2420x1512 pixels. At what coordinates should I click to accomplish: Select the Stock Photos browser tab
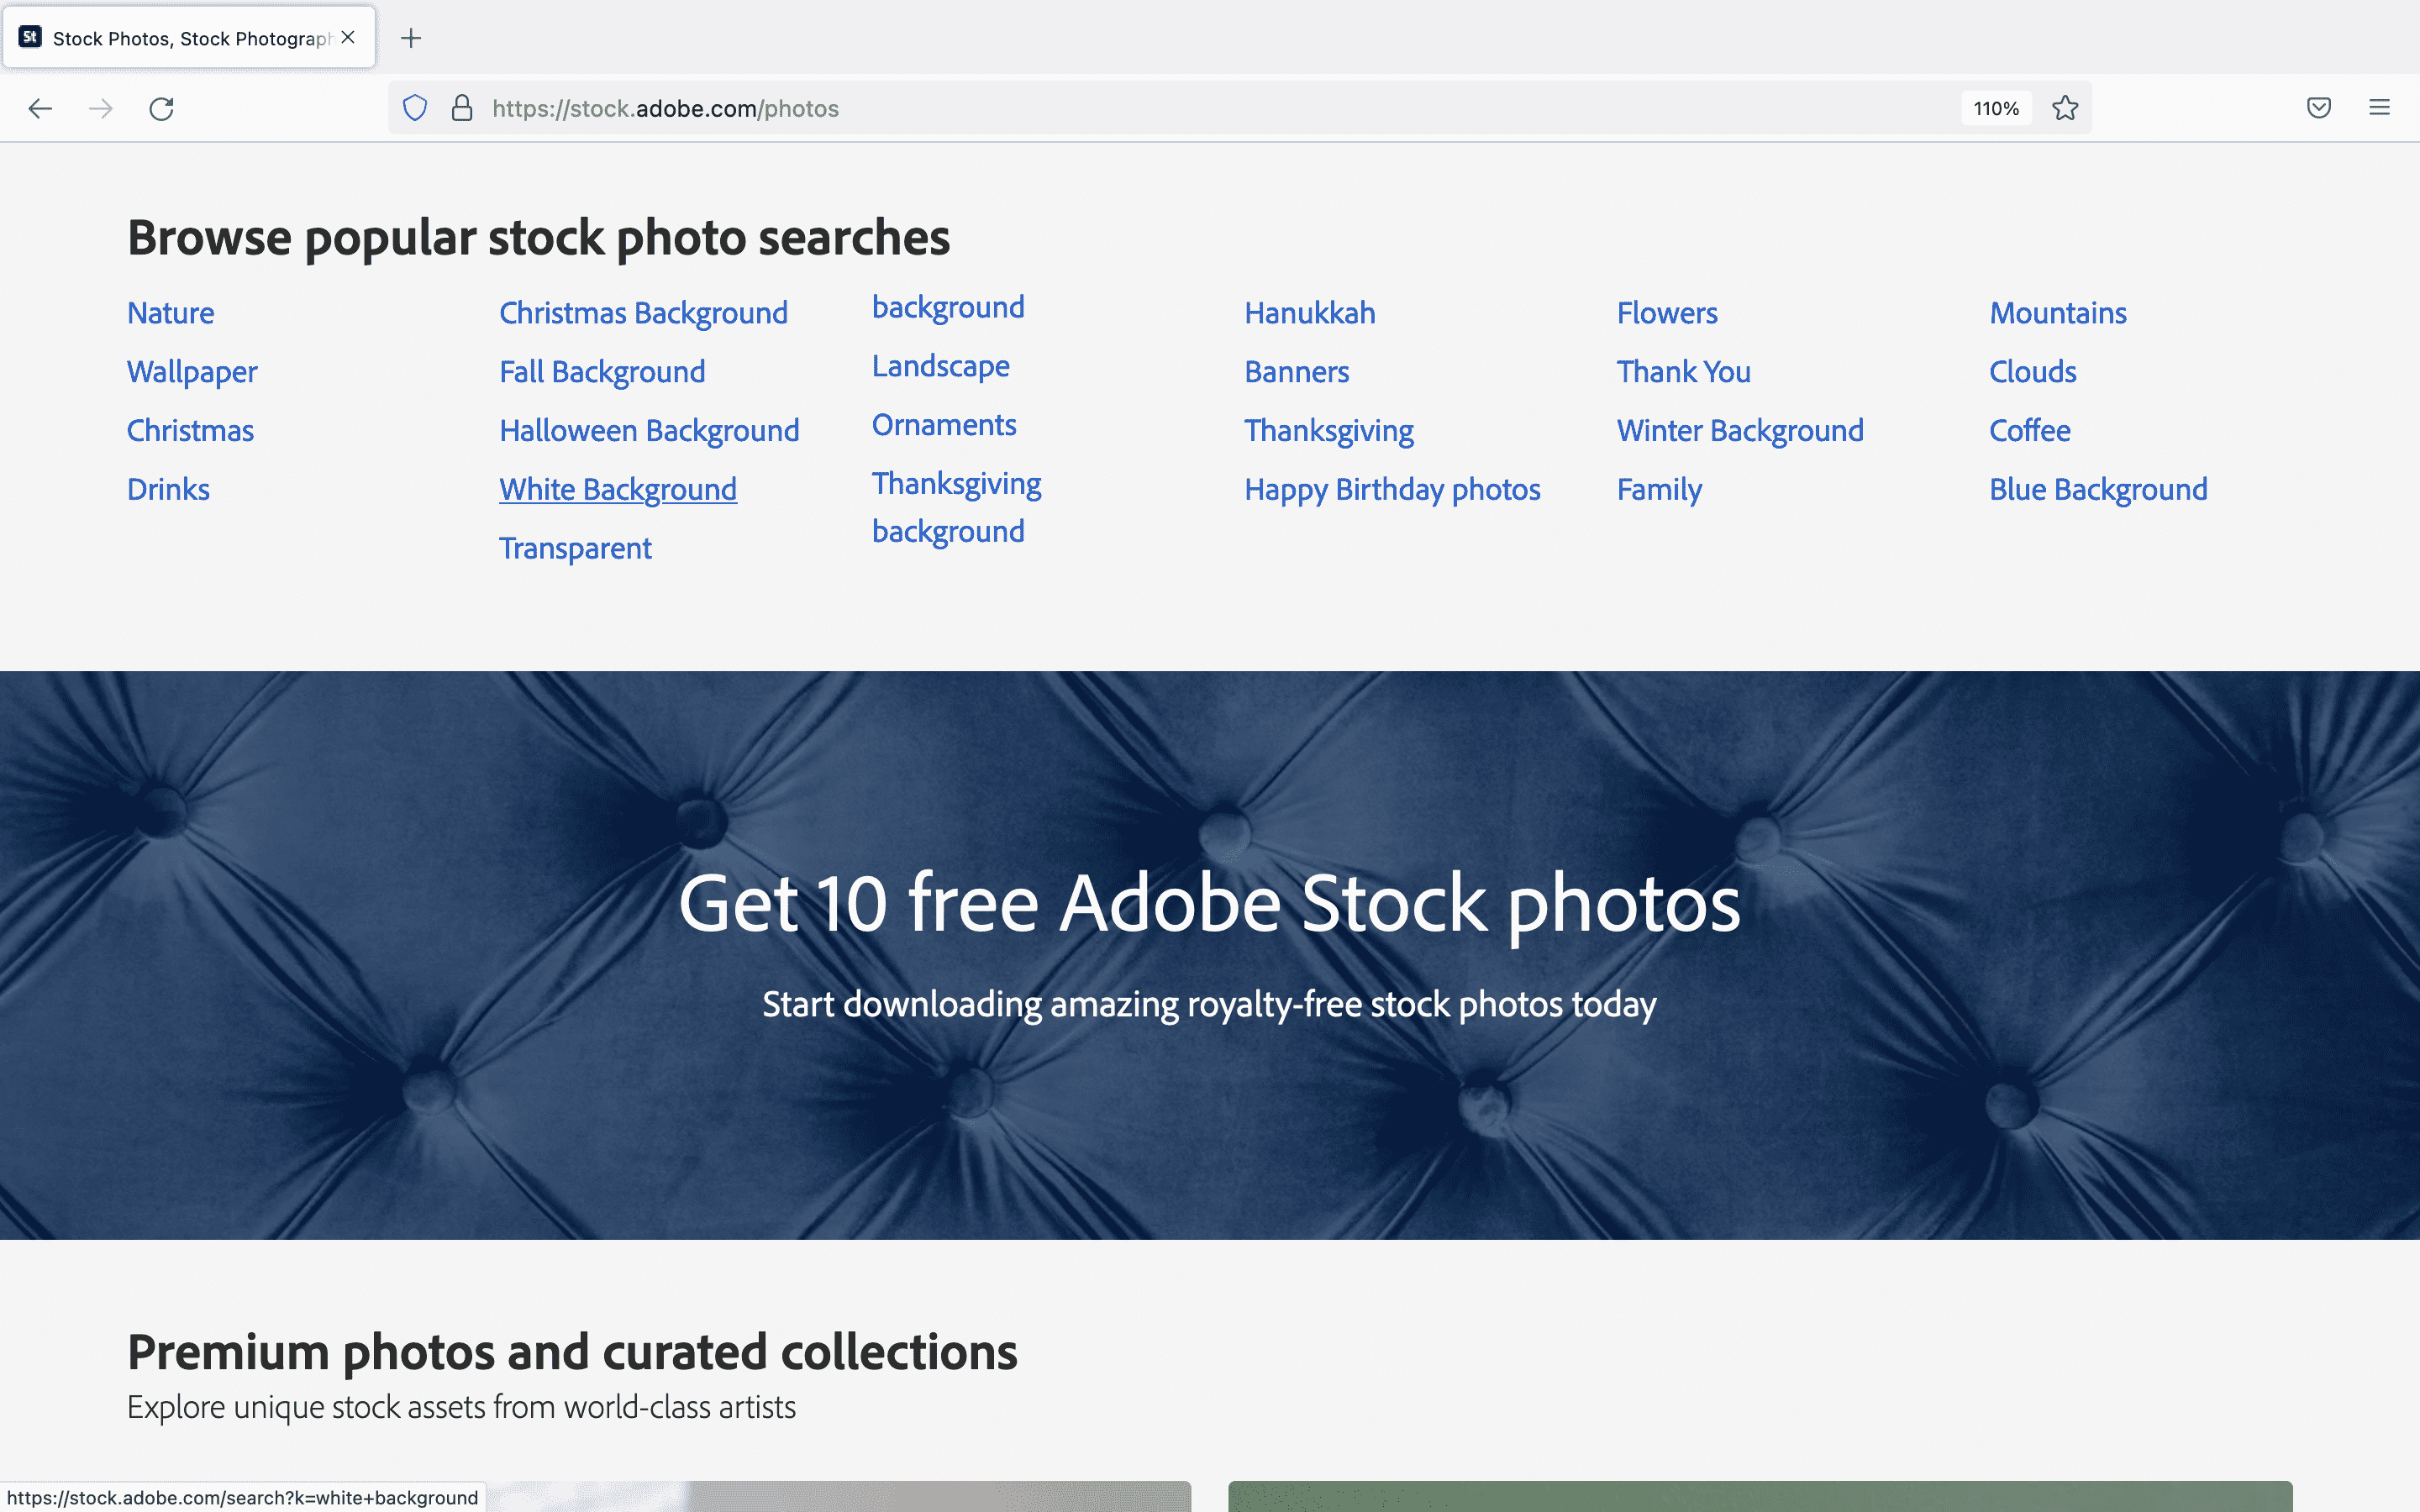click(x=189, y=38)
